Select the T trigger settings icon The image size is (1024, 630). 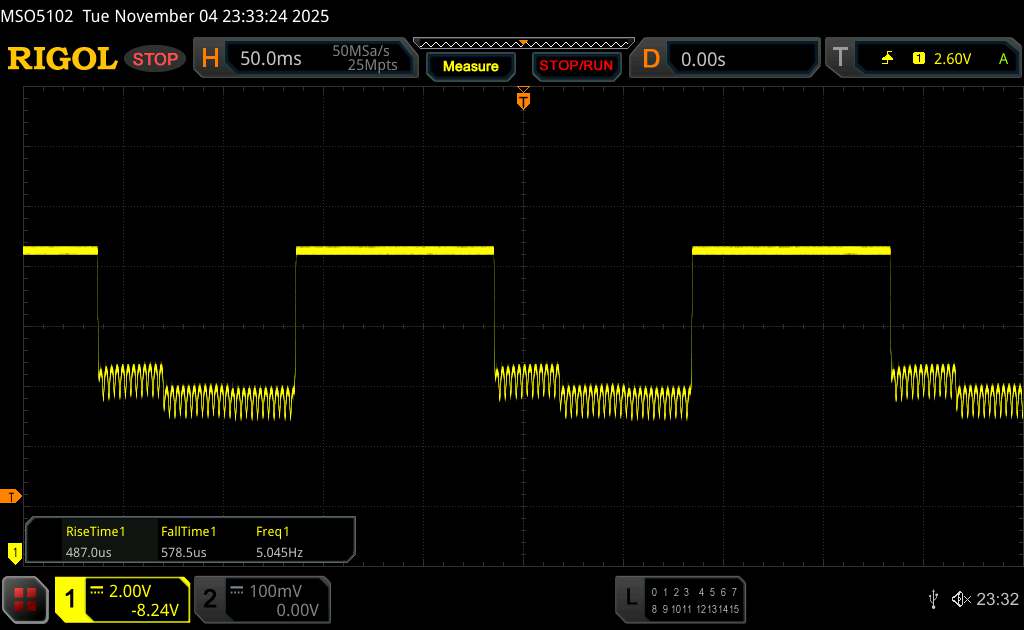pyautogui.click(x=840, y=59)
